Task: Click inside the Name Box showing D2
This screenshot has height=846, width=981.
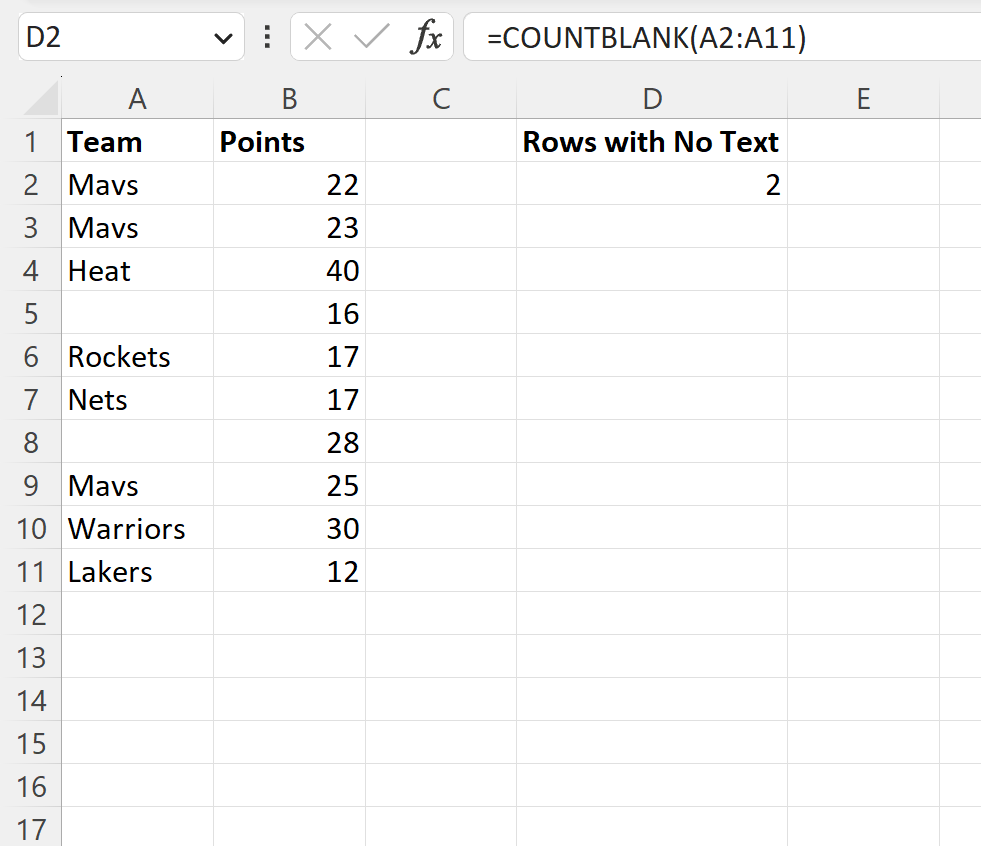Action: tap(110, 38)
